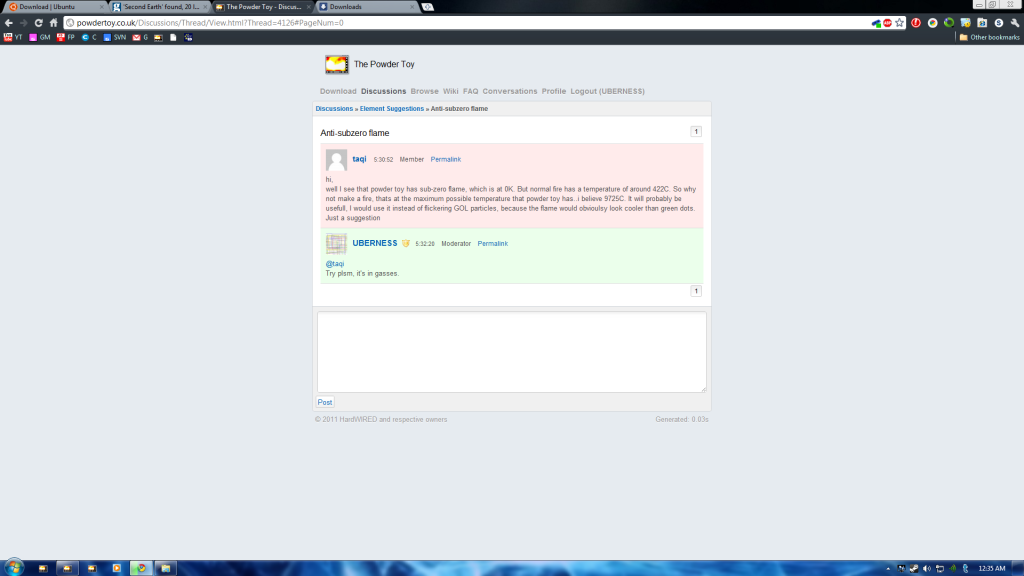Click the red exclamation extension icon

pyautogui.click(x=916, y=23)
